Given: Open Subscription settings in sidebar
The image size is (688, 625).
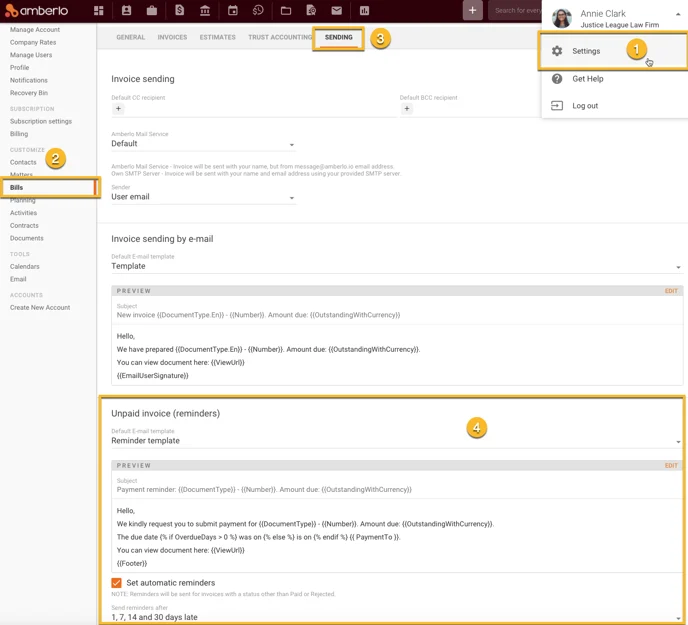Looking at the screenshot, I should (x=41, y=121).
